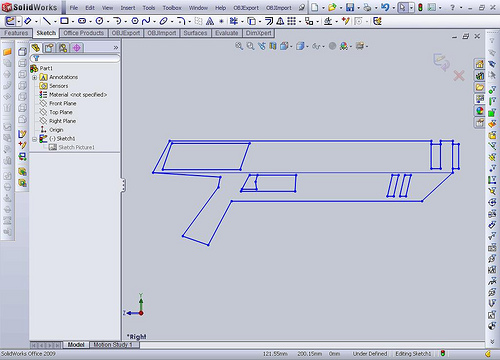Click the feature tree filter field
The width and height of the screenshot is (500, 360).
pyautogui.click(x=75, y=58)
